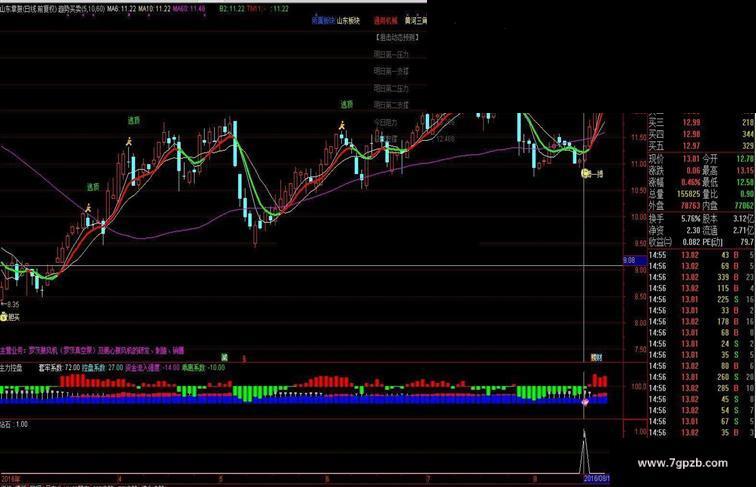Click the 总量 value 155825
The image size is (756, 487).
[x=688, y=194]
